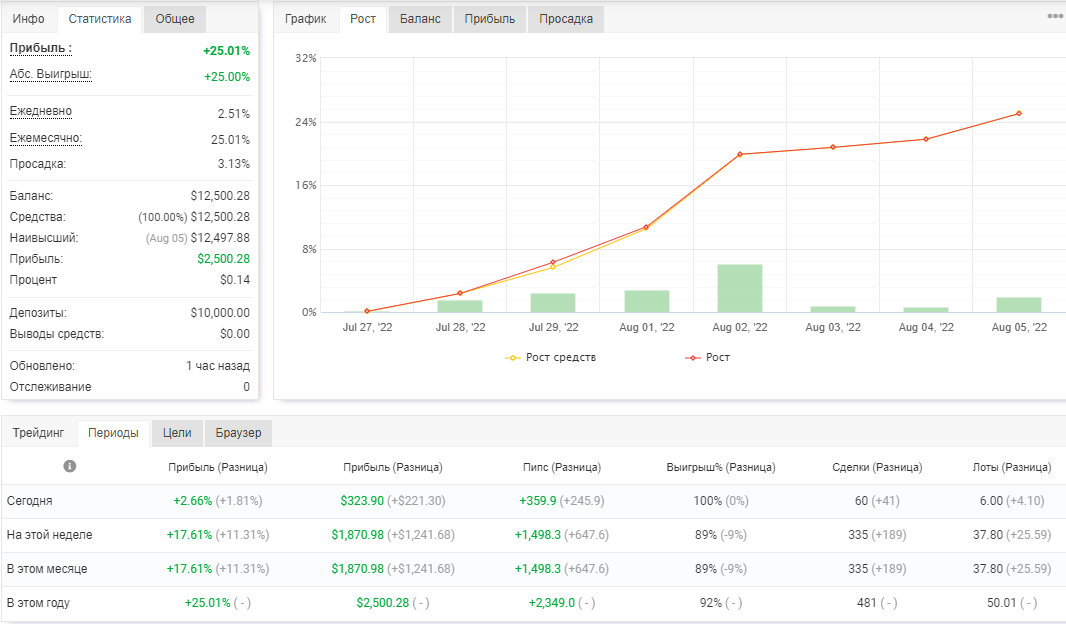
Task: Click the Прибыль underlined label in statistics
Action: pyautogui.click(x=41, y=48)
